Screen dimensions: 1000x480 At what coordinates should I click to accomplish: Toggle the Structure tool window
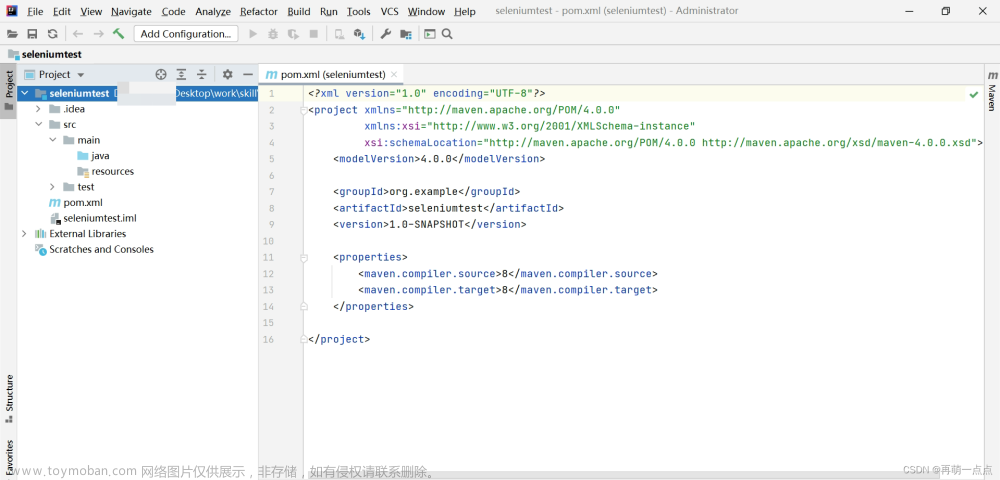9,394
